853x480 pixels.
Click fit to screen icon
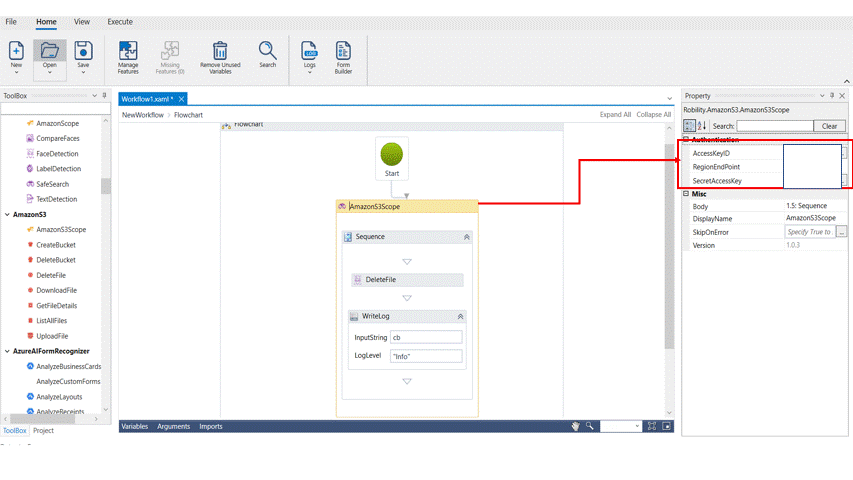(x=651, y=426)
